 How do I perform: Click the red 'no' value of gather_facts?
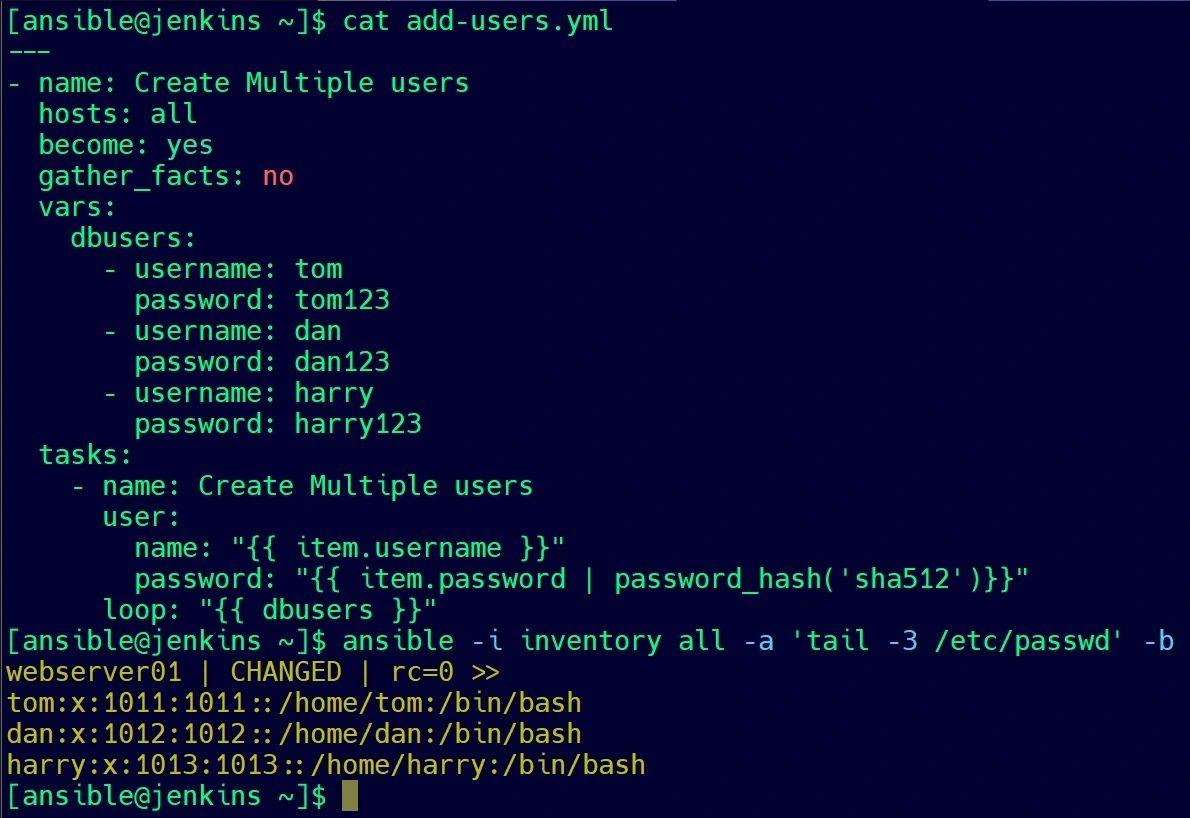tap(278, 176)
